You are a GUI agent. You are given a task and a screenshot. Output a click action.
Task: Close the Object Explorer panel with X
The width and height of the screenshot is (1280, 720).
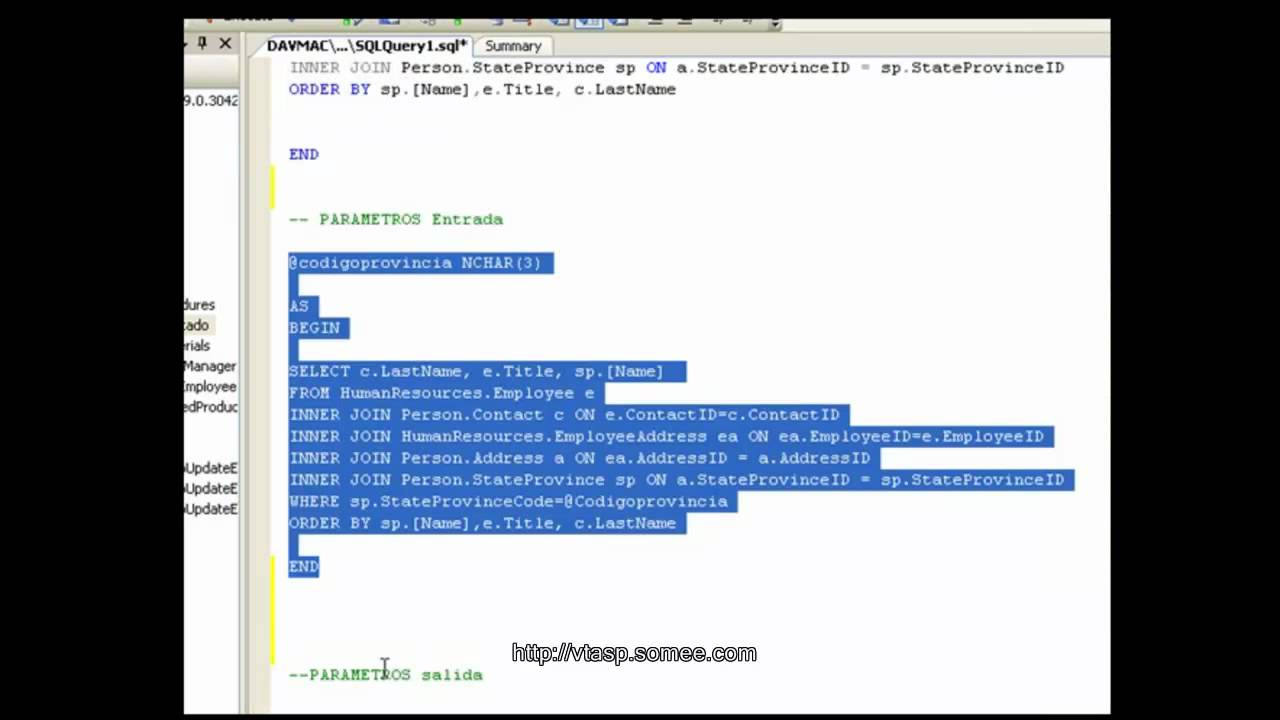coord(225,43)
